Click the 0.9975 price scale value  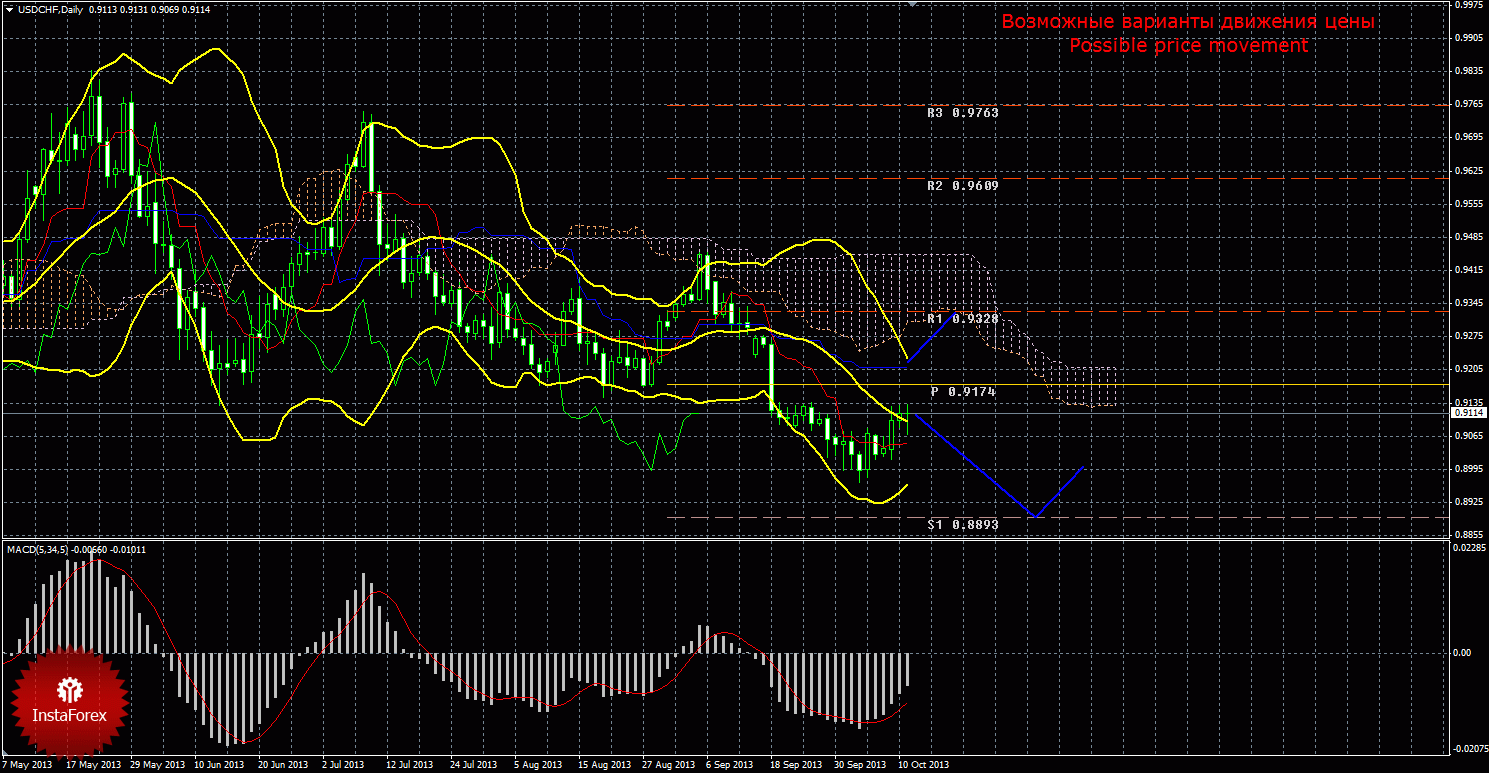[1467, 4]
